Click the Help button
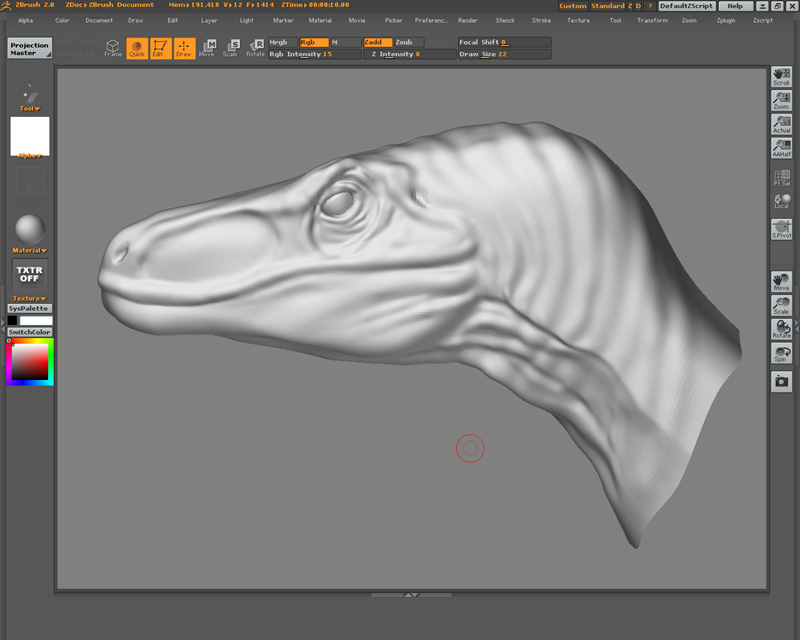Screen dimensions: 800x640 click(x=735, y=6)
